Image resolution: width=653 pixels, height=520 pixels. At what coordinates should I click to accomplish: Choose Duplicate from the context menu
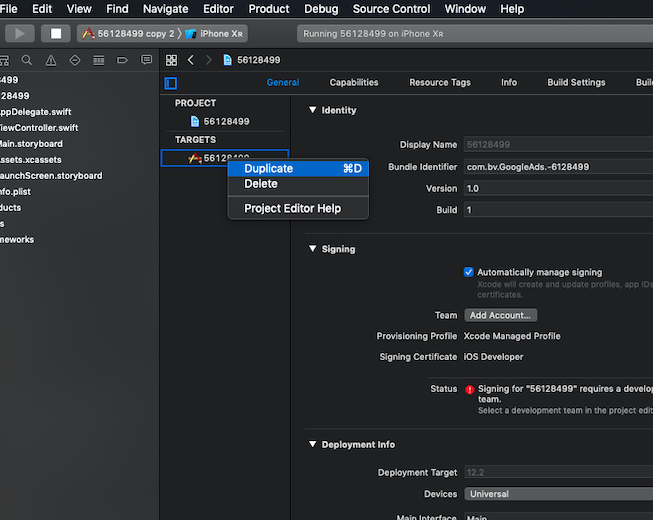tap(298, 169)
